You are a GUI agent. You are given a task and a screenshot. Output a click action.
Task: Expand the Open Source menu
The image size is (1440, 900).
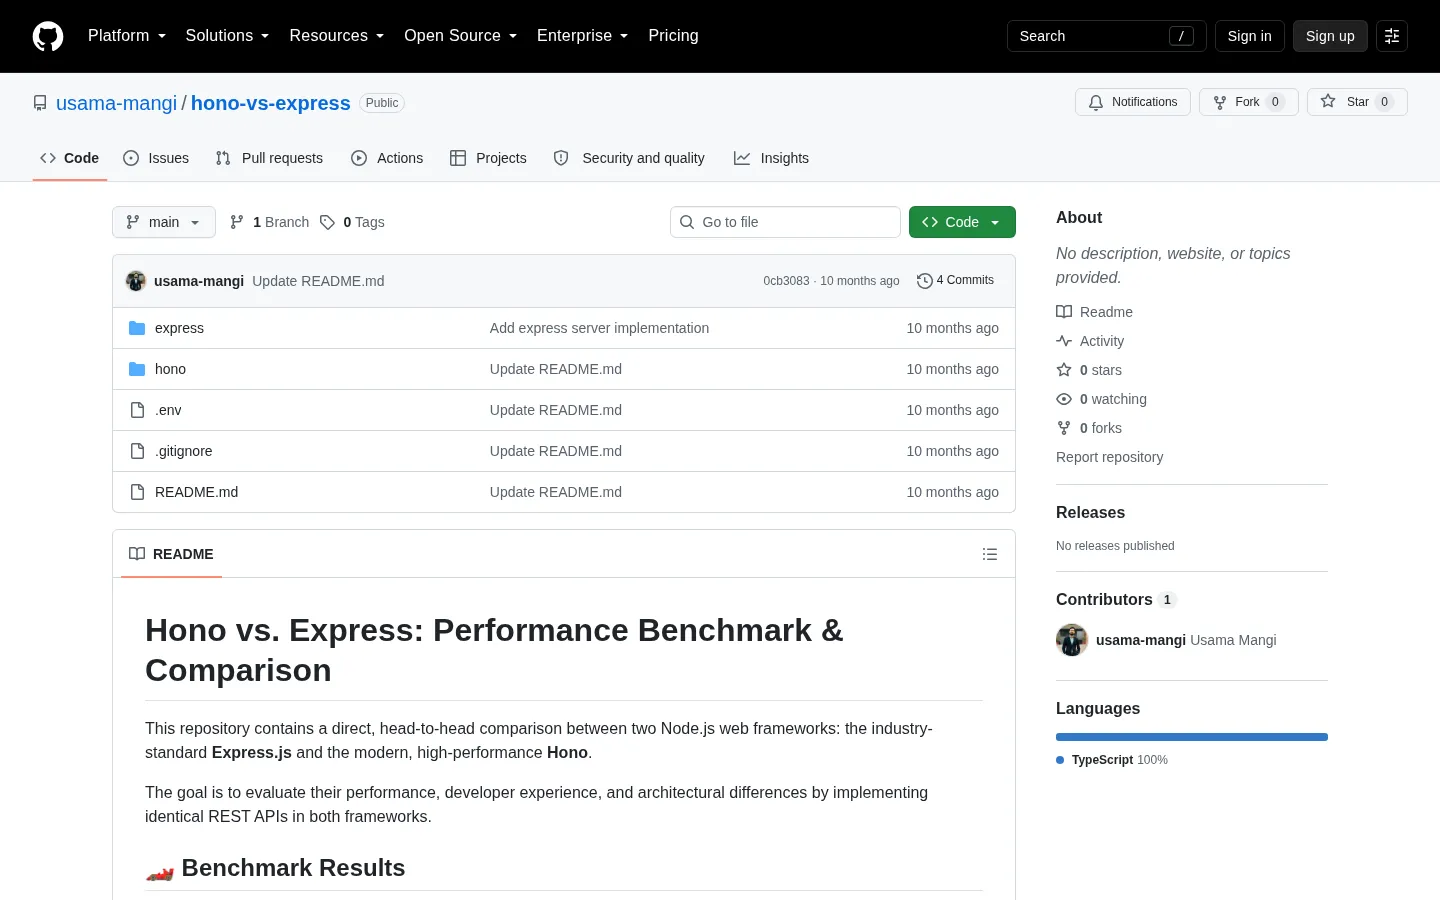click(461, 36)
